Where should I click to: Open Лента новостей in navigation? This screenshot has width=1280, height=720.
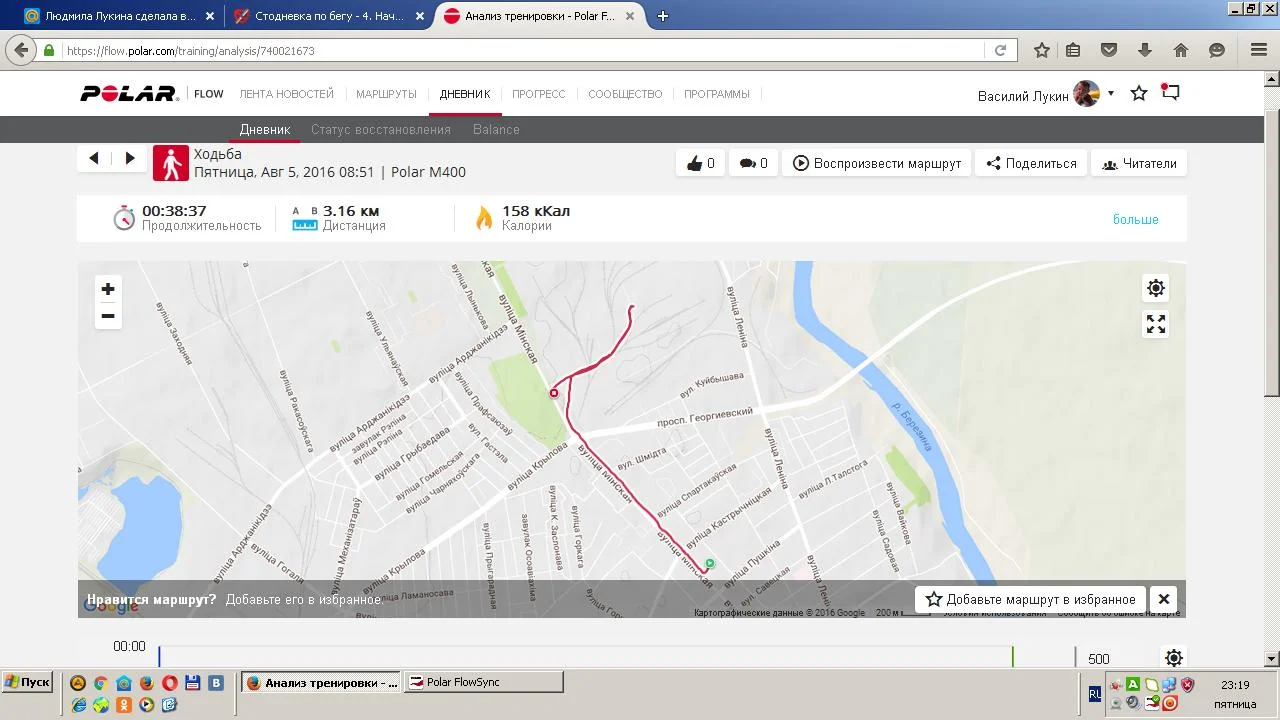[287, 94]
